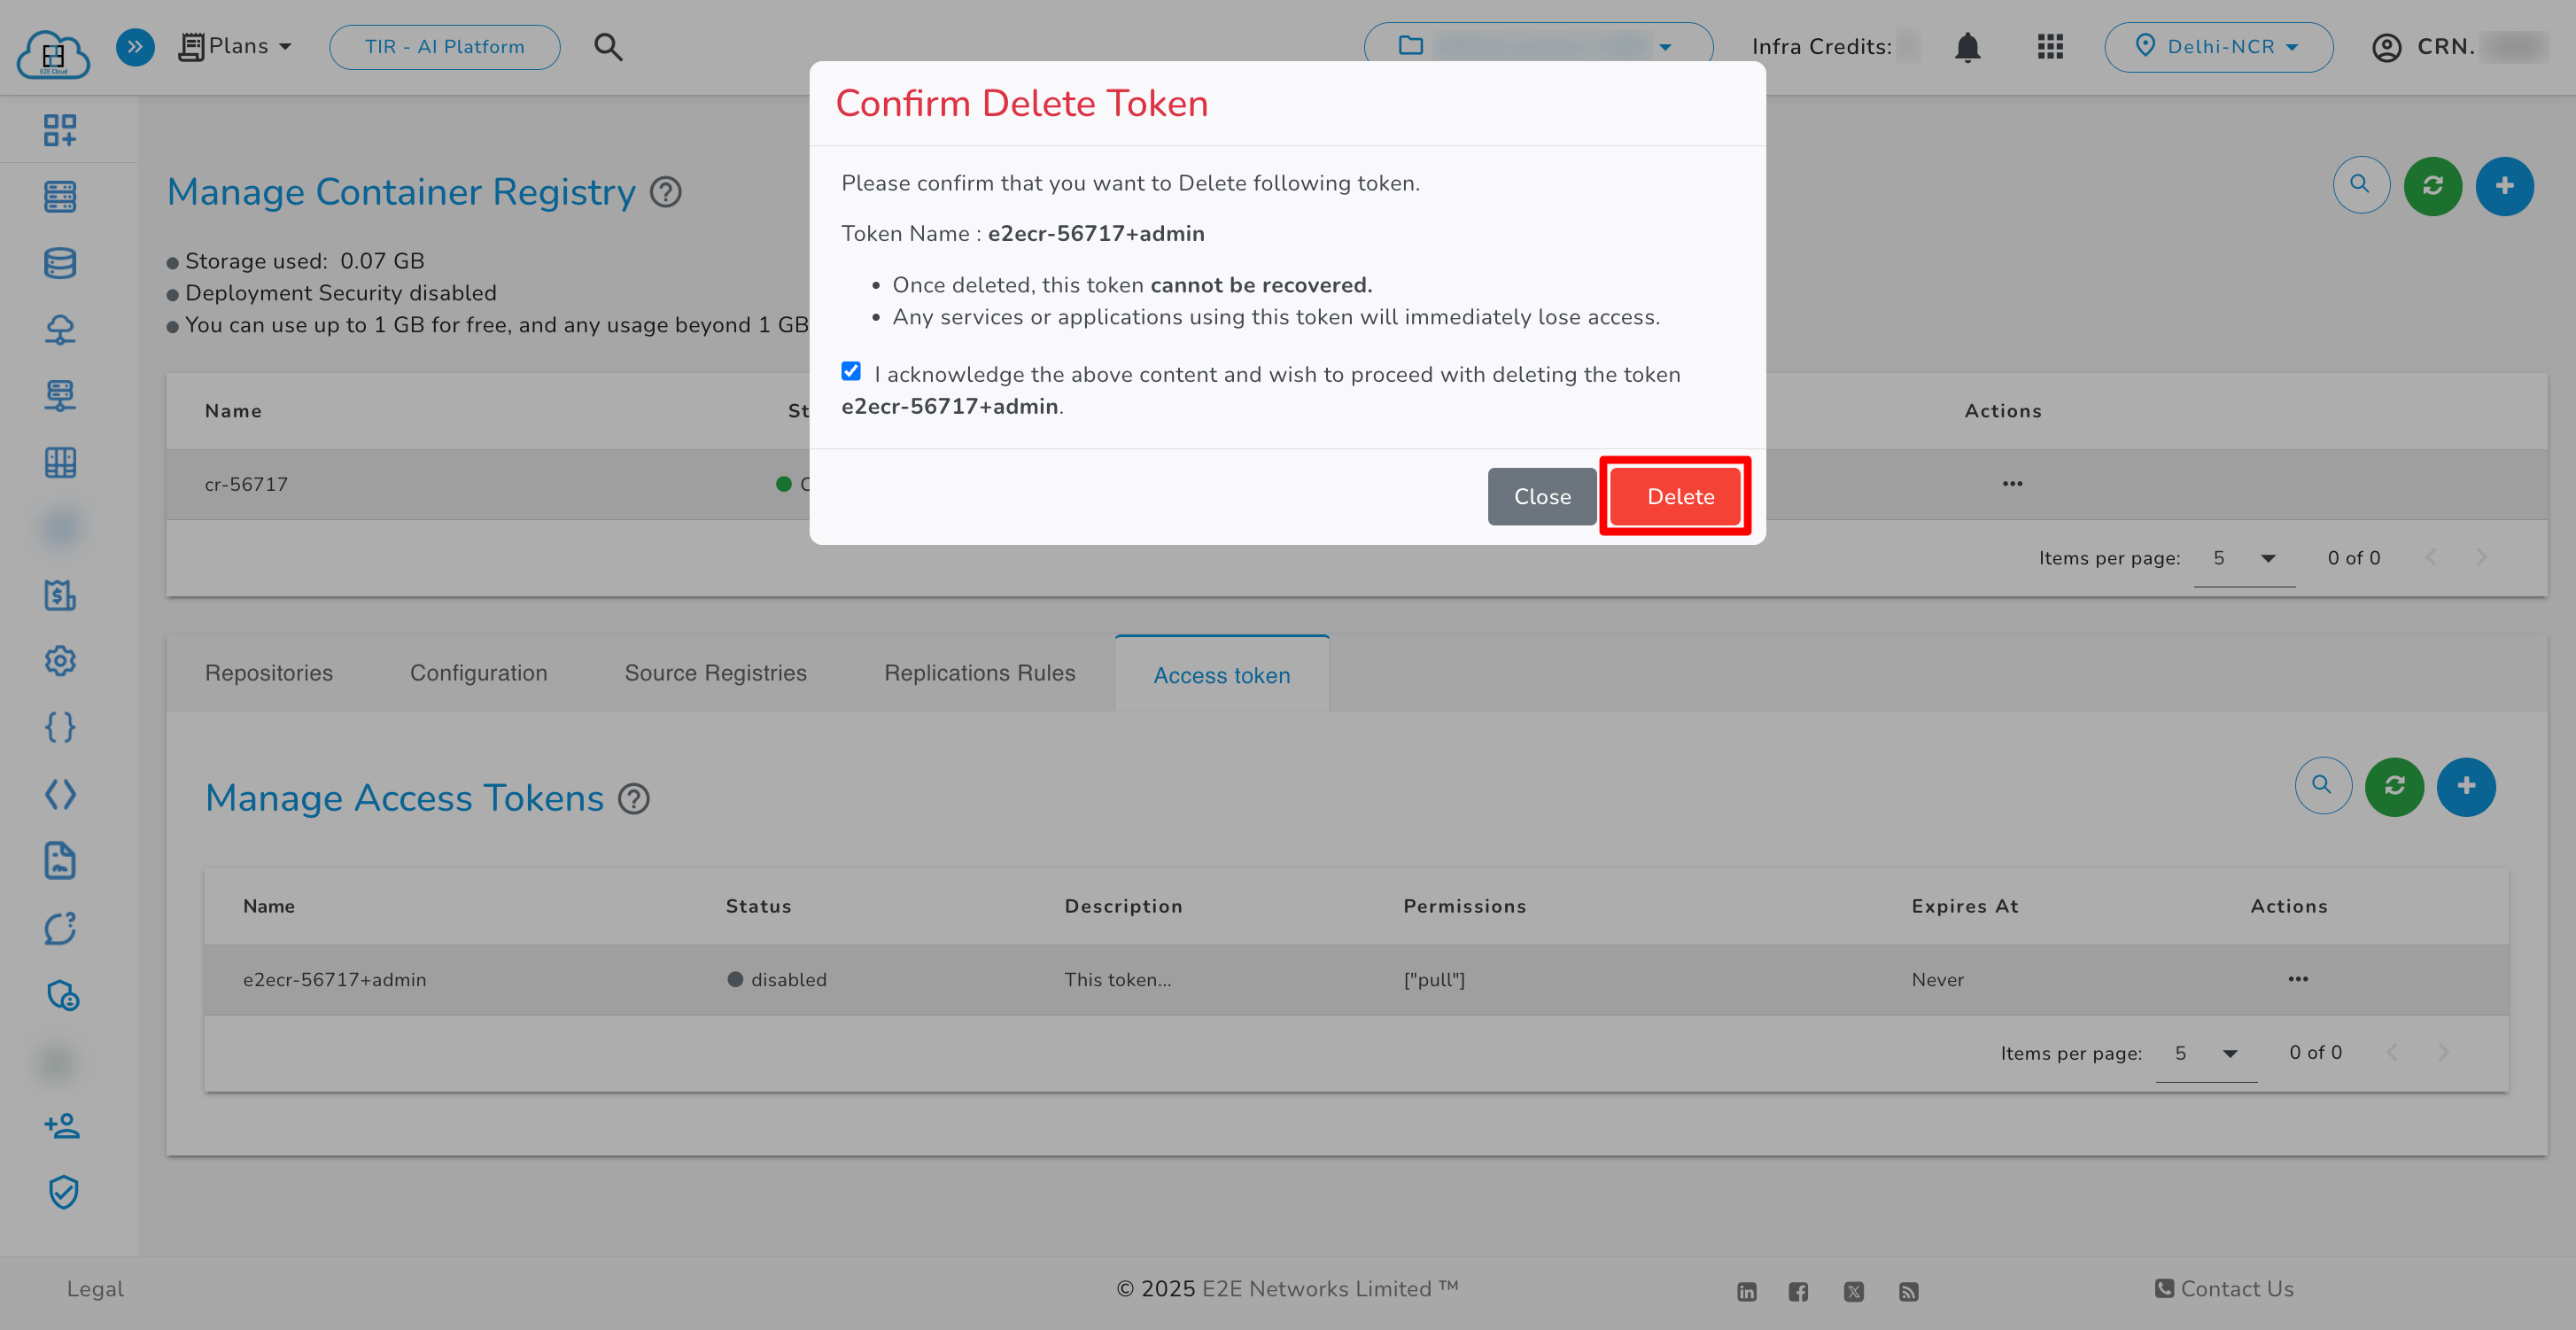
Task: Click the green refresh icon for Access Tokens
Action: click(2394, 786)
